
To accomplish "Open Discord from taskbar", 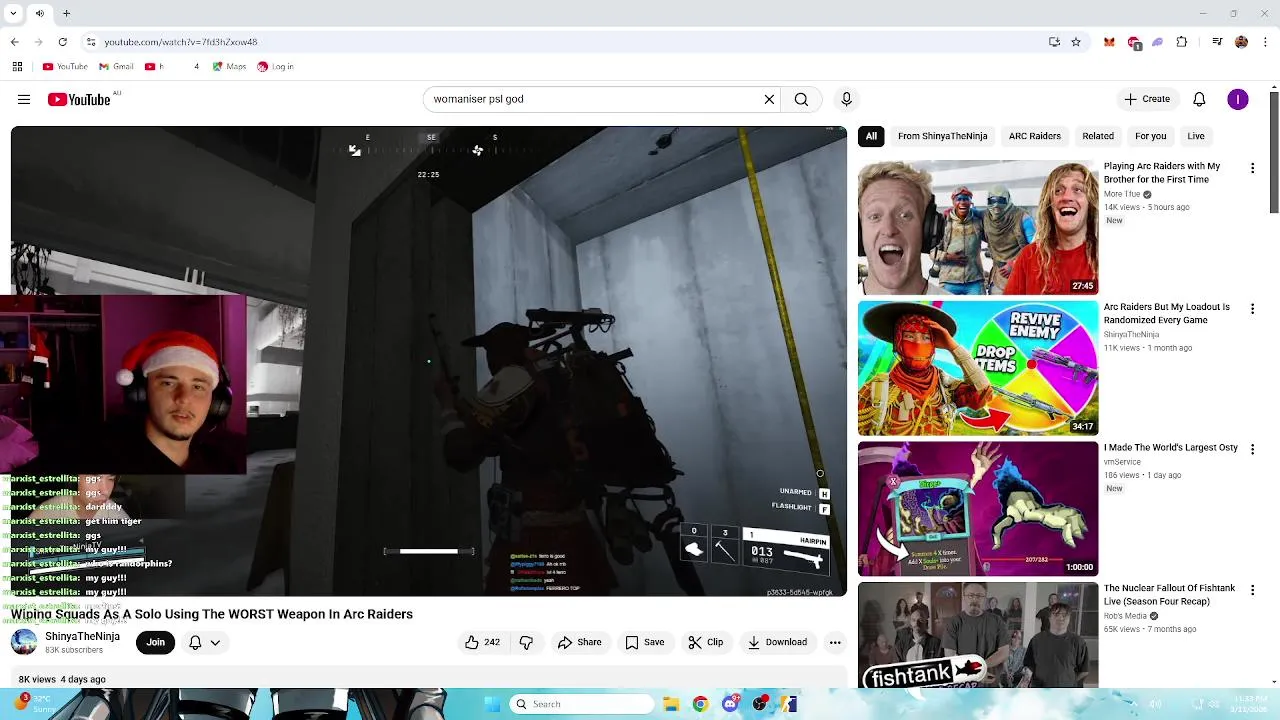I will pos(730,704).
